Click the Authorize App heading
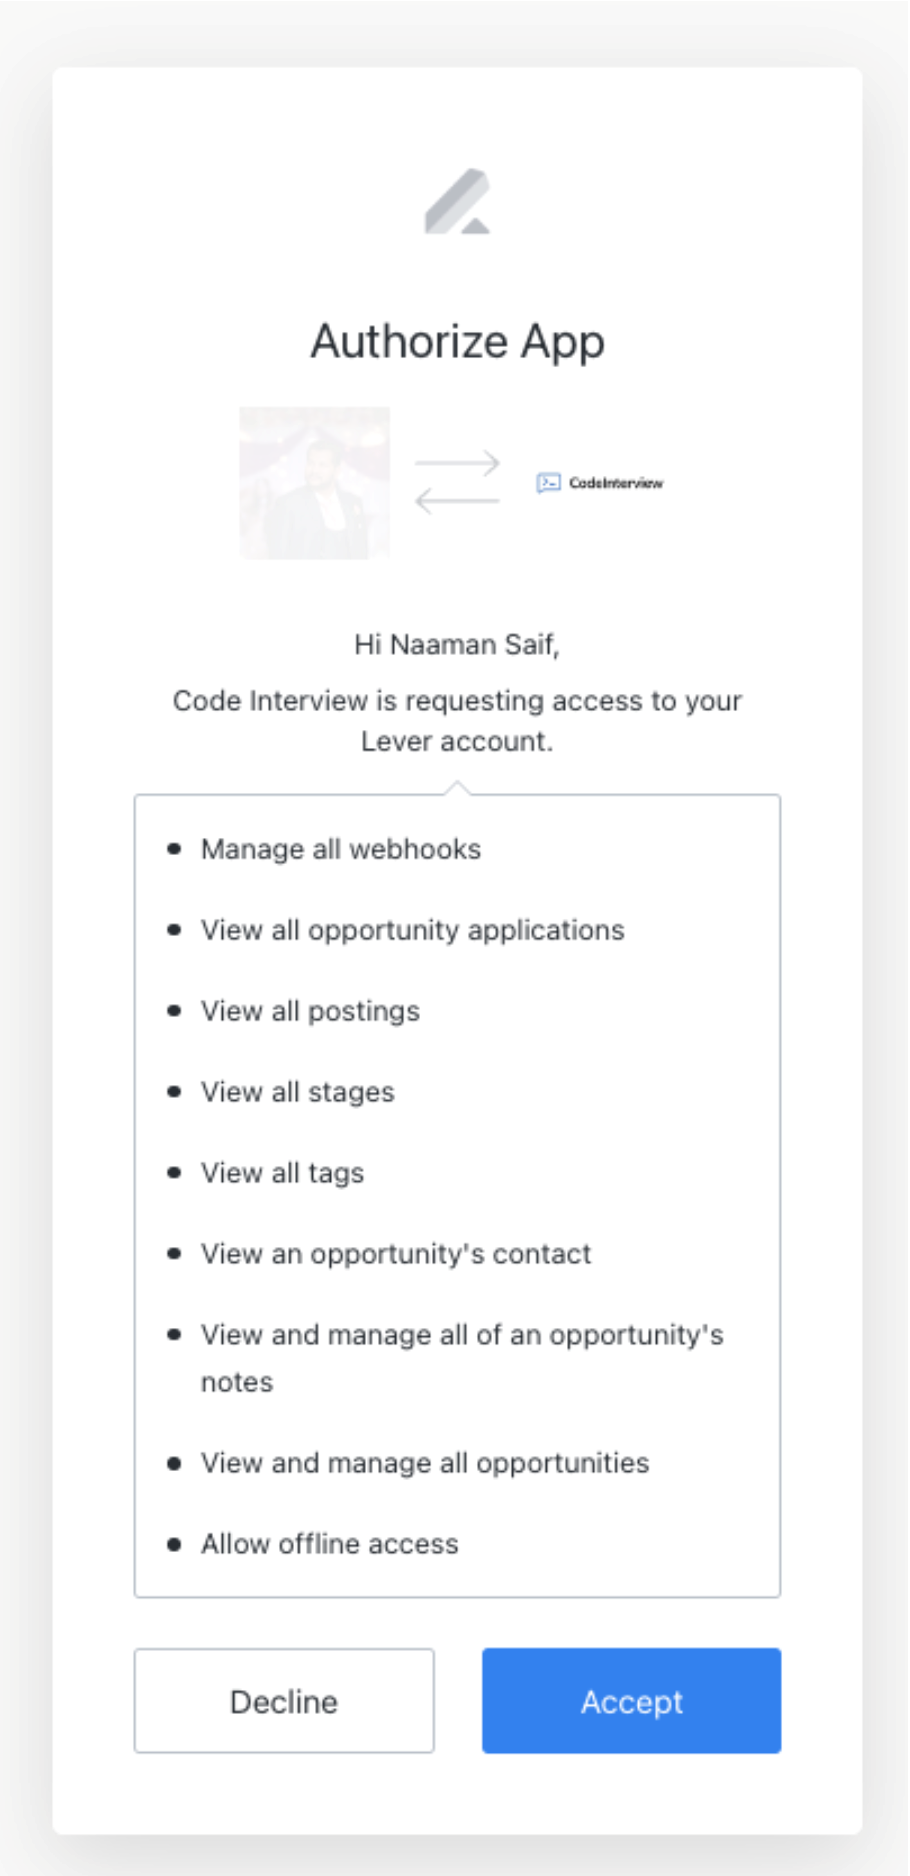 pyautogui.click(x=459, y=341)
